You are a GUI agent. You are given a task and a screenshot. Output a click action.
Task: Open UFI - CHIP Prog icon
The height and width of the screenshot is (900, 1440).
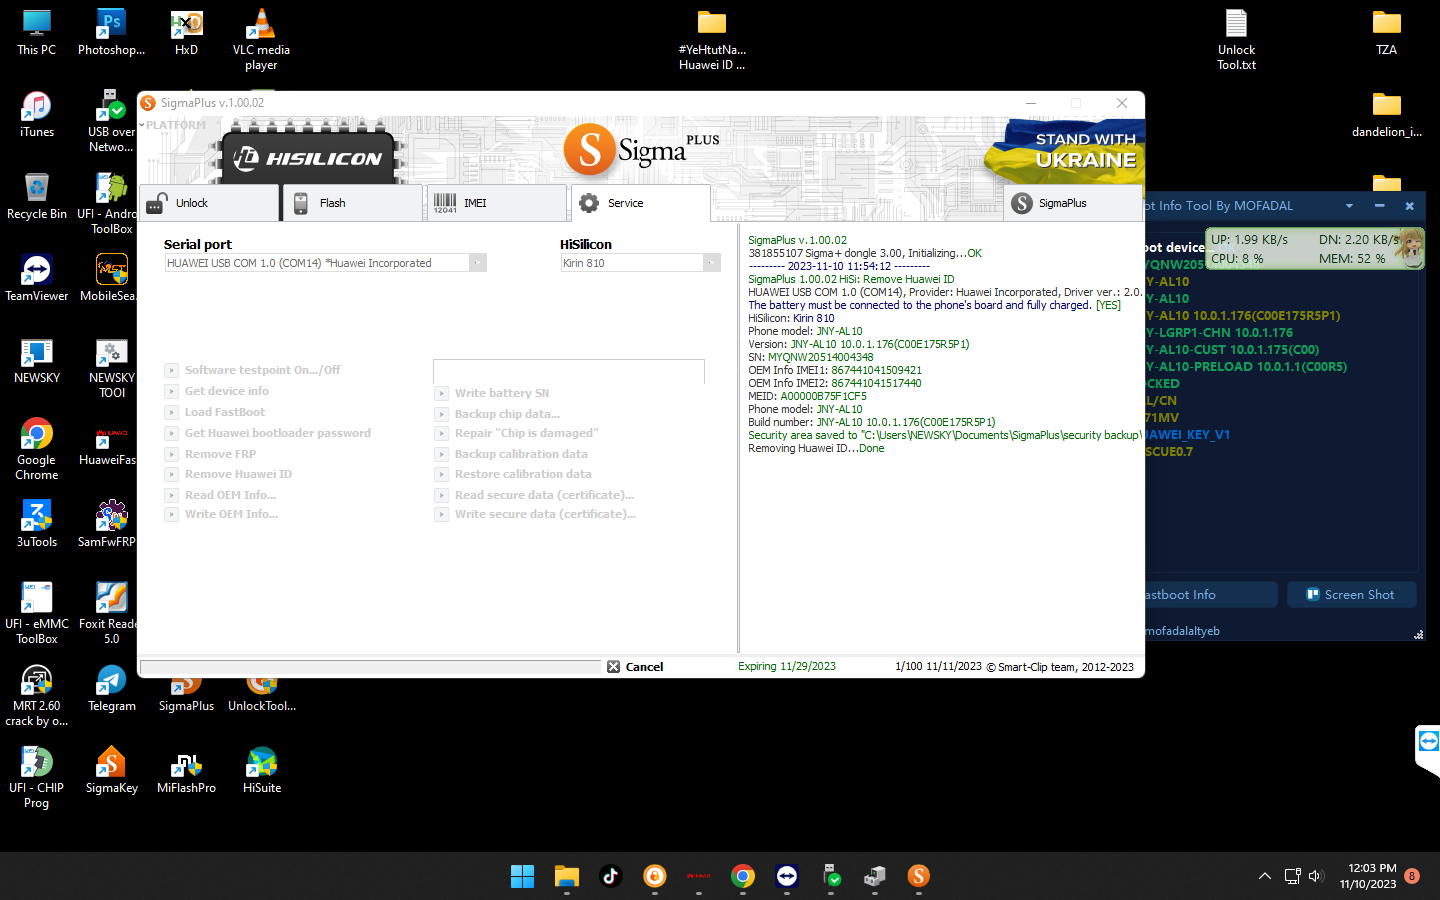(x=37, y=778)
